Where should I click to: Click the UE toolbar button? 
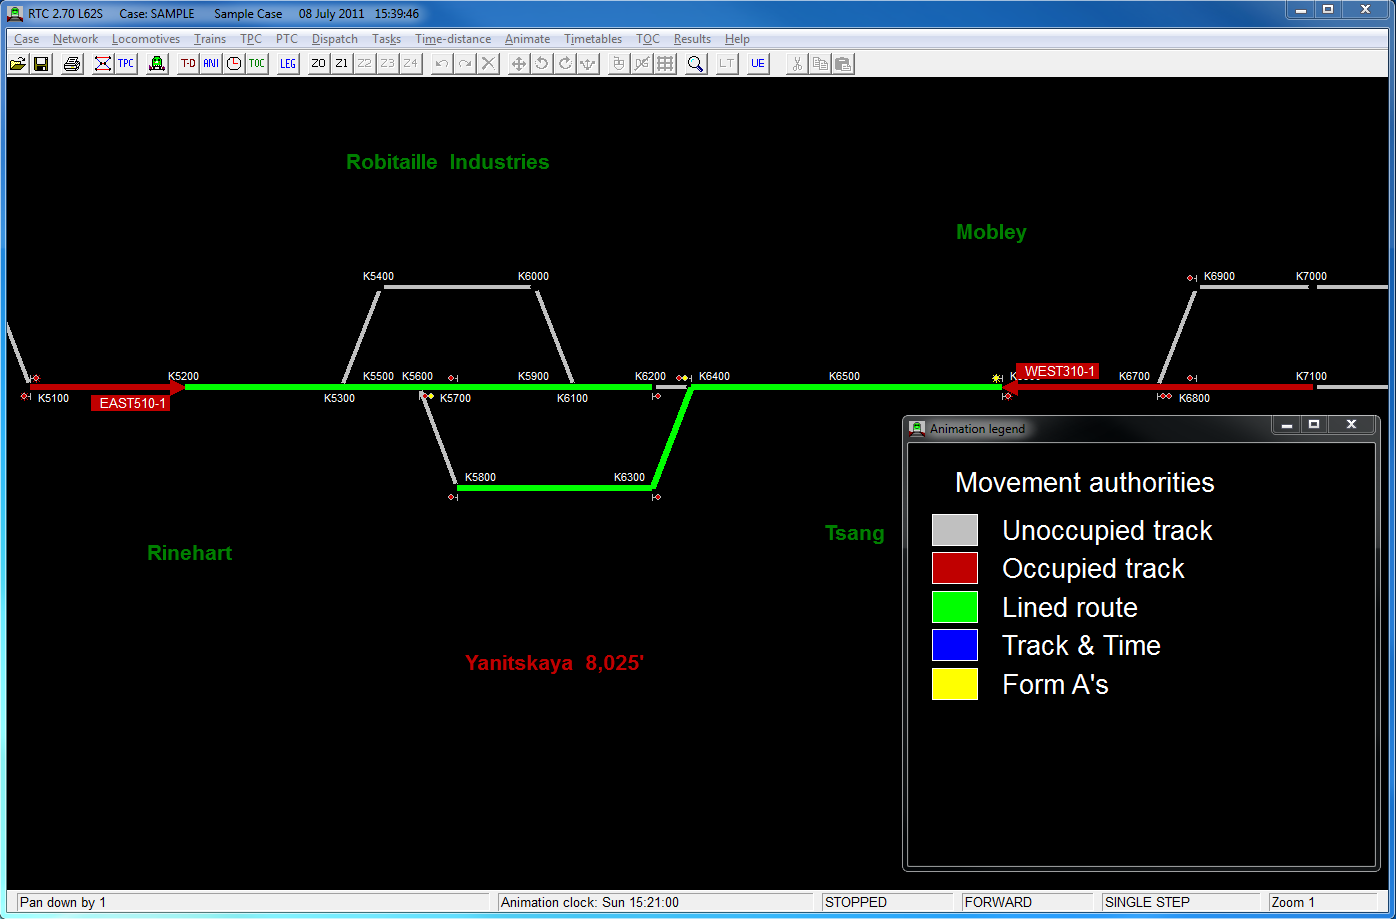pos(758,64)
